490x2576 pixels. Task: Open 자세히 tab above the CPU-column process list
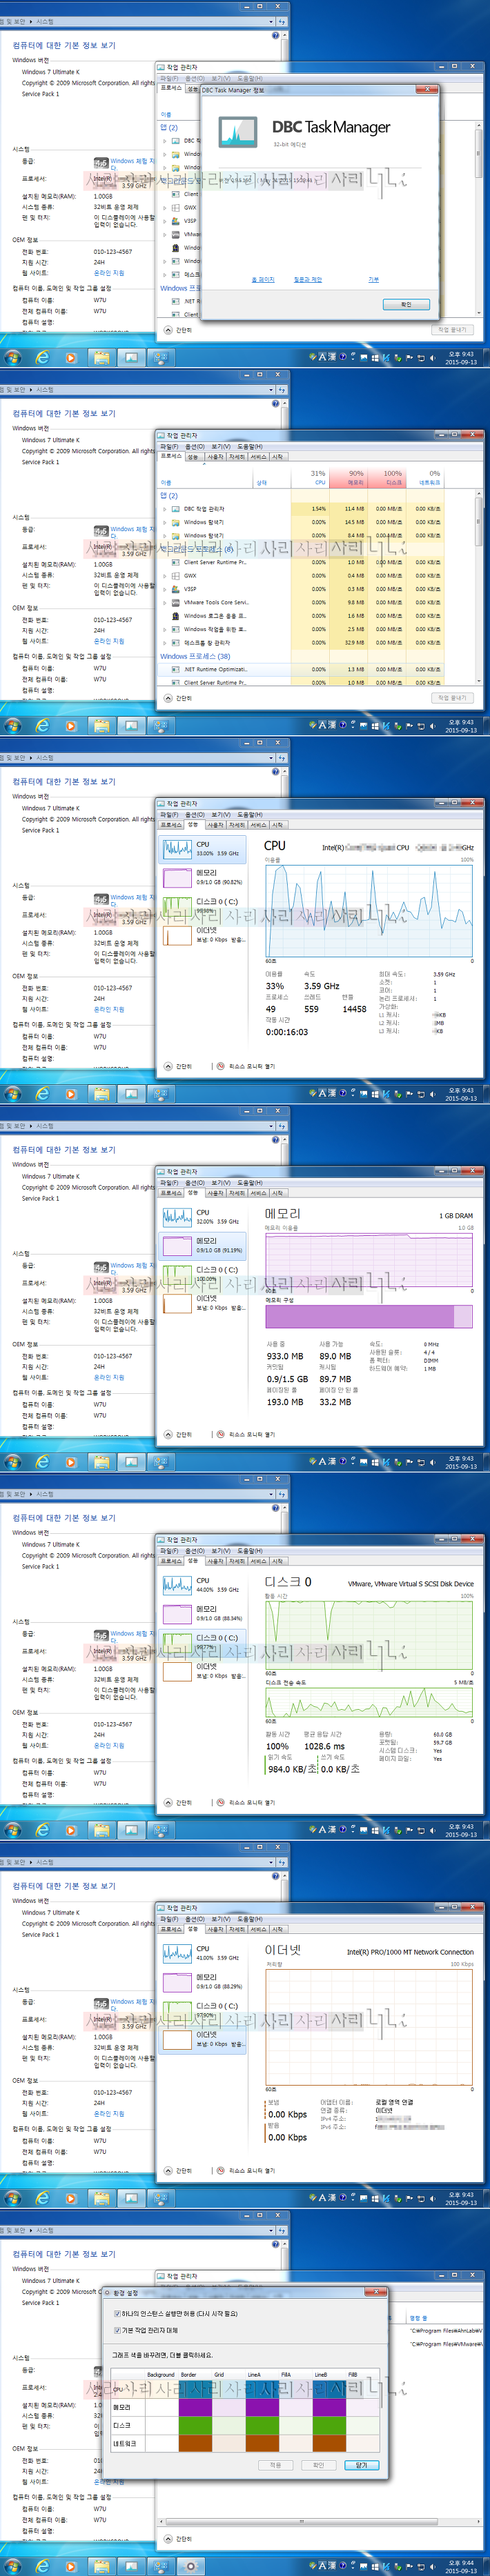click(x=237, y=457)
